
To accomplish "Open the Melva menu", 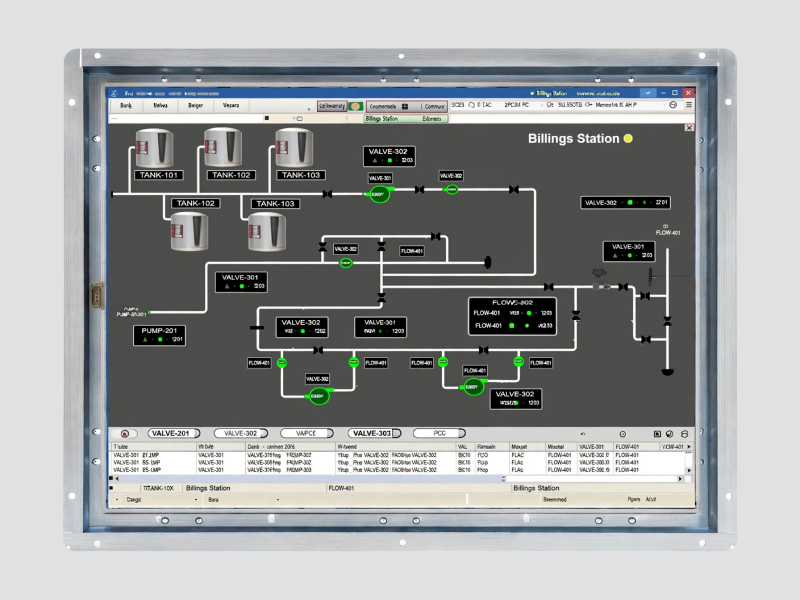I will (161, 106).
